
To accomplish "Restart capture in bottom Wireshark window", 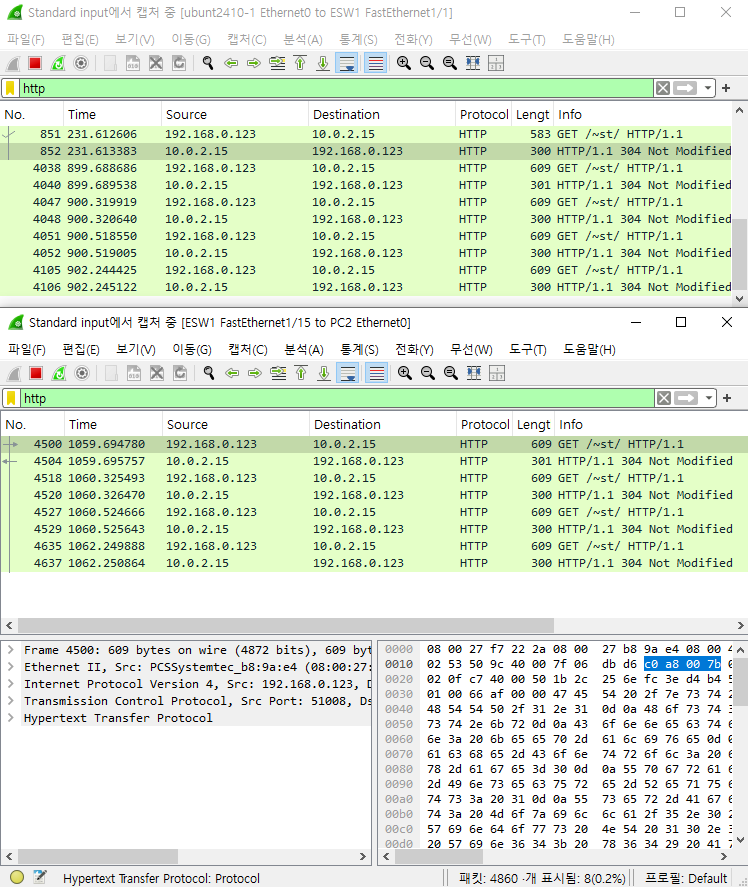I will click(x=59, y=373).
